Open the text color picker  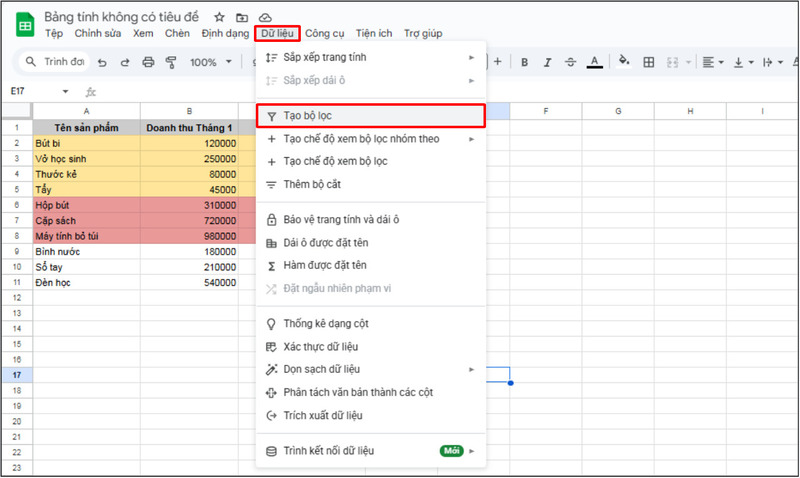594,62
